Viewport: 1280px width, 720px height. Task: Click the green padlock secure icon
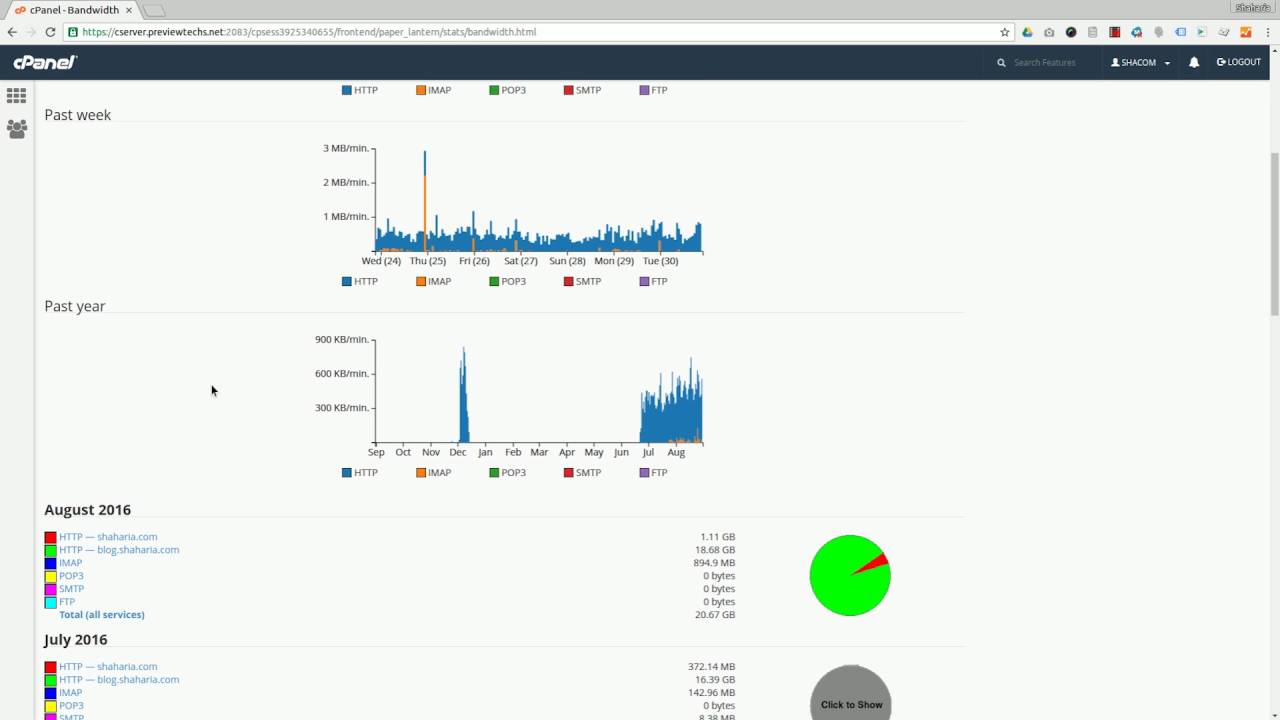(73, 32)
